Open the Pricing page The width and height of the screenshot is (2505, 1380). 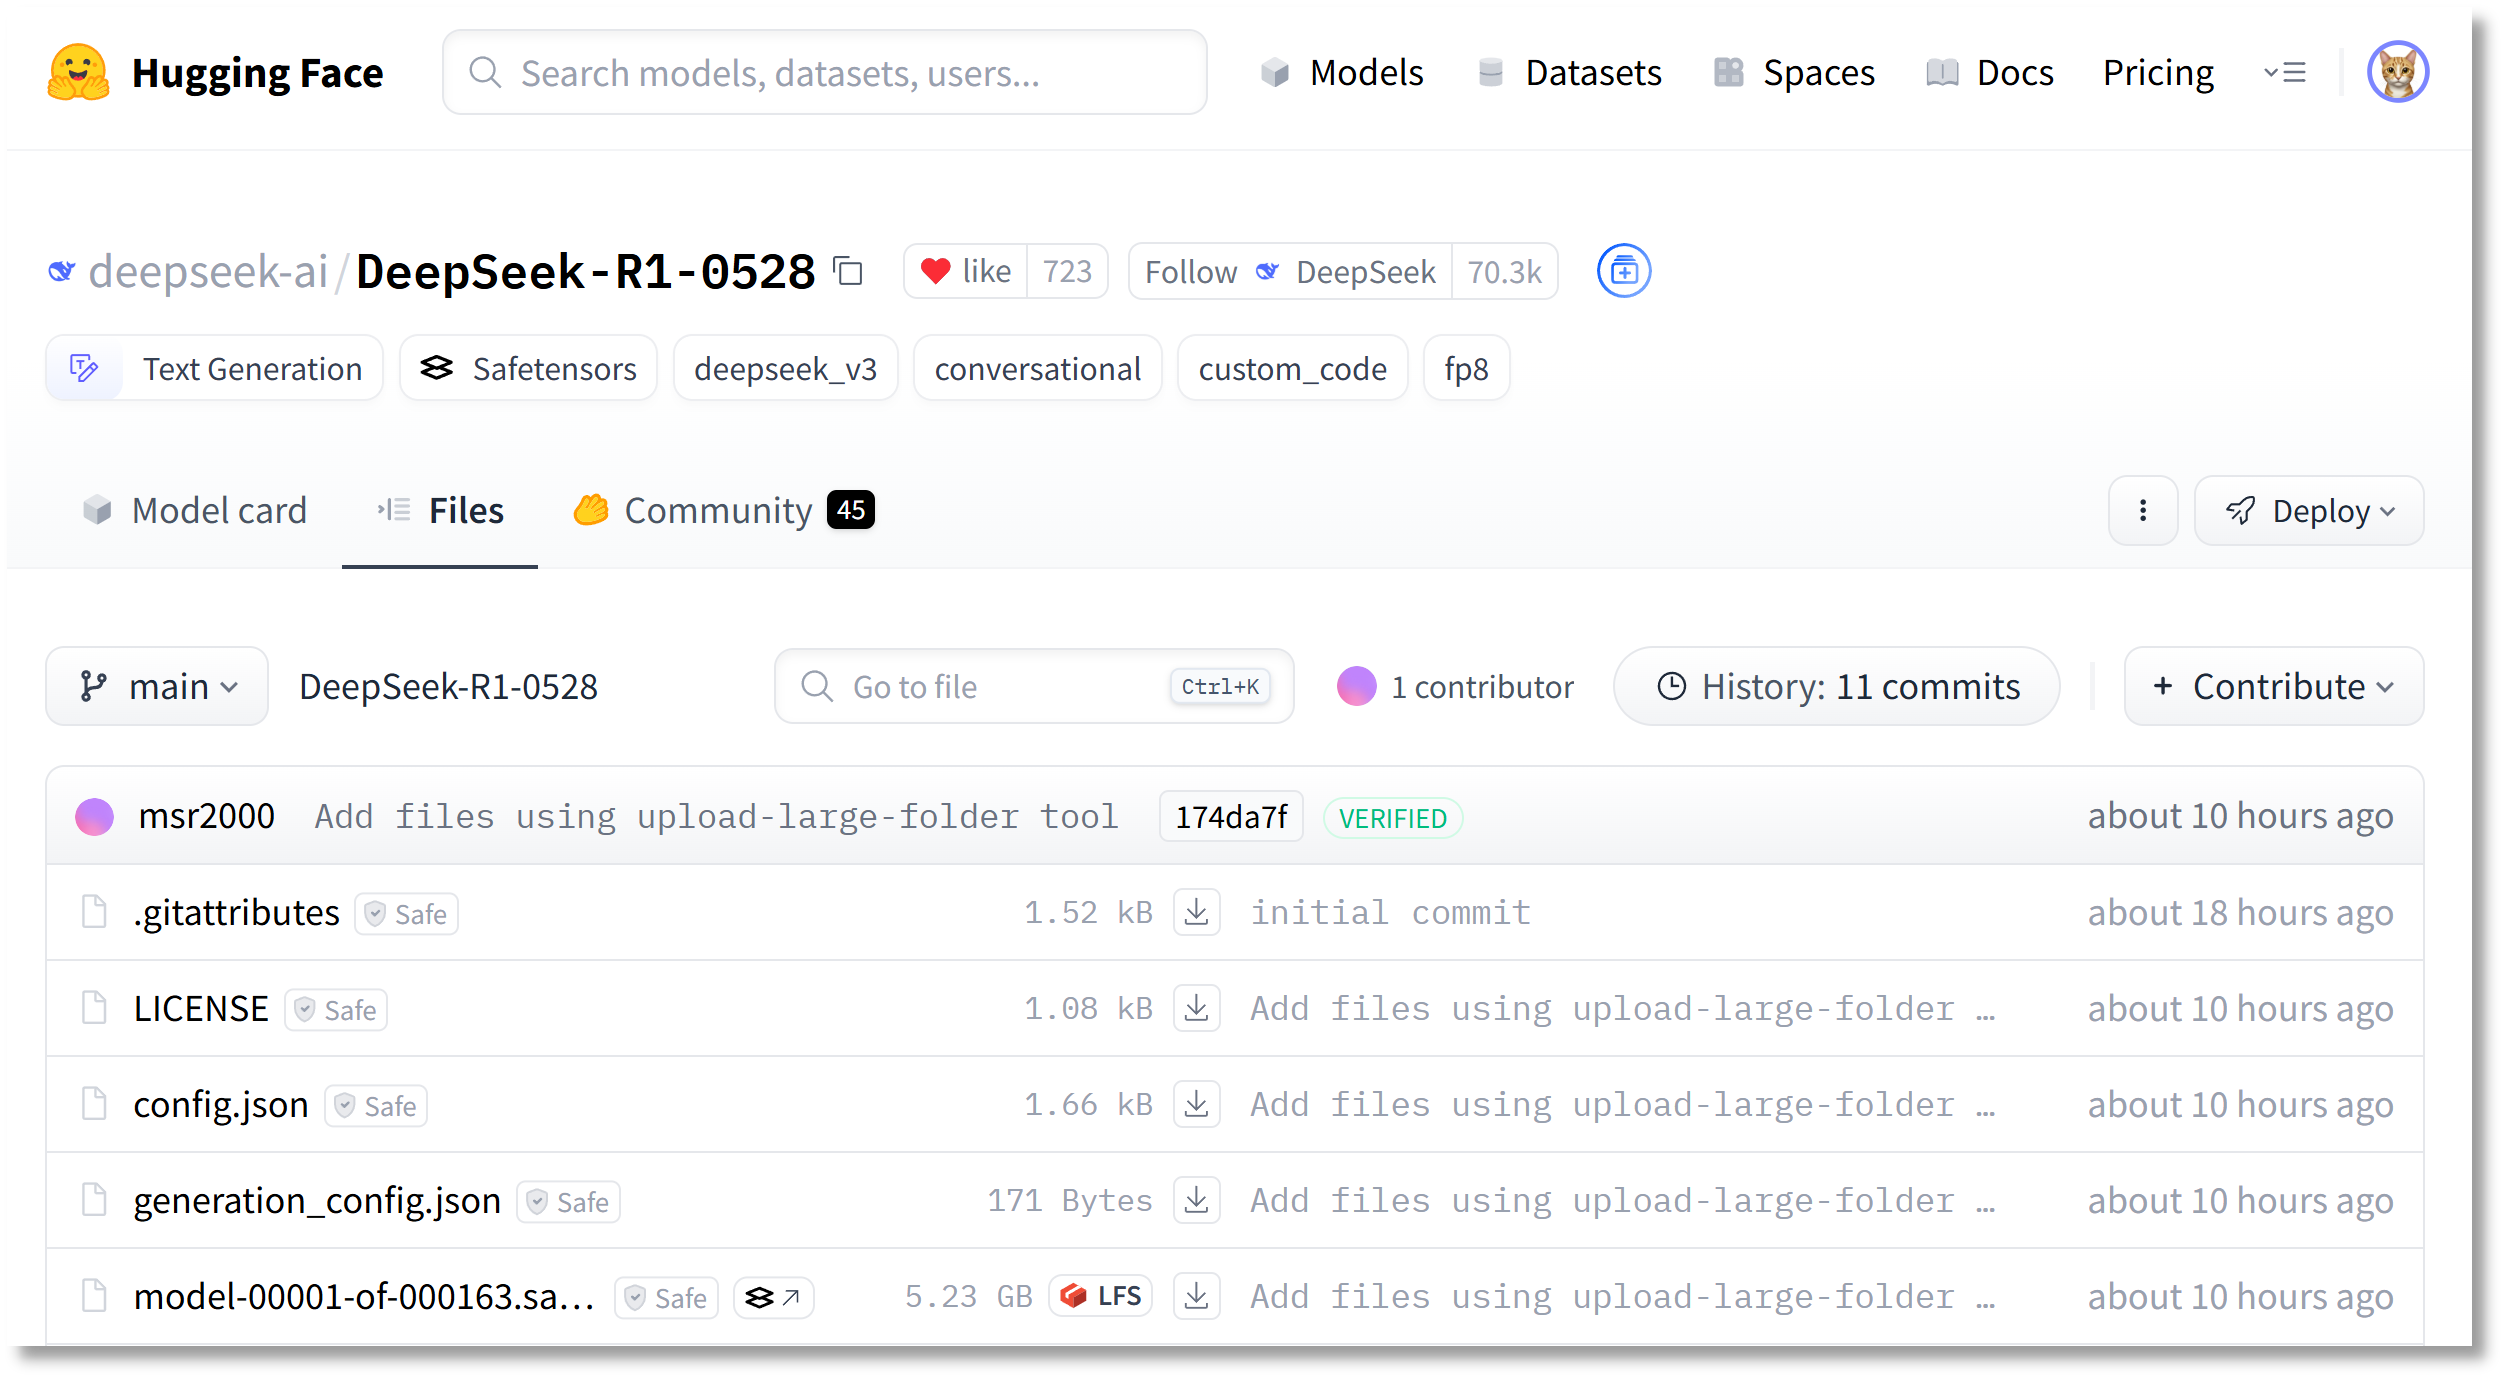2158,72
